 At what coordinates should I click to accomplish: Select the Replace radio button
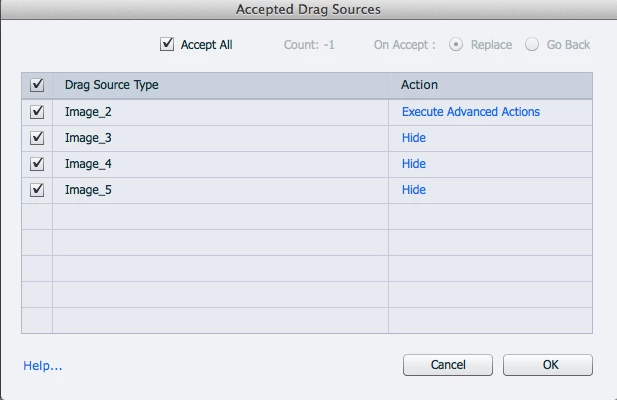[x=457, y=45]
